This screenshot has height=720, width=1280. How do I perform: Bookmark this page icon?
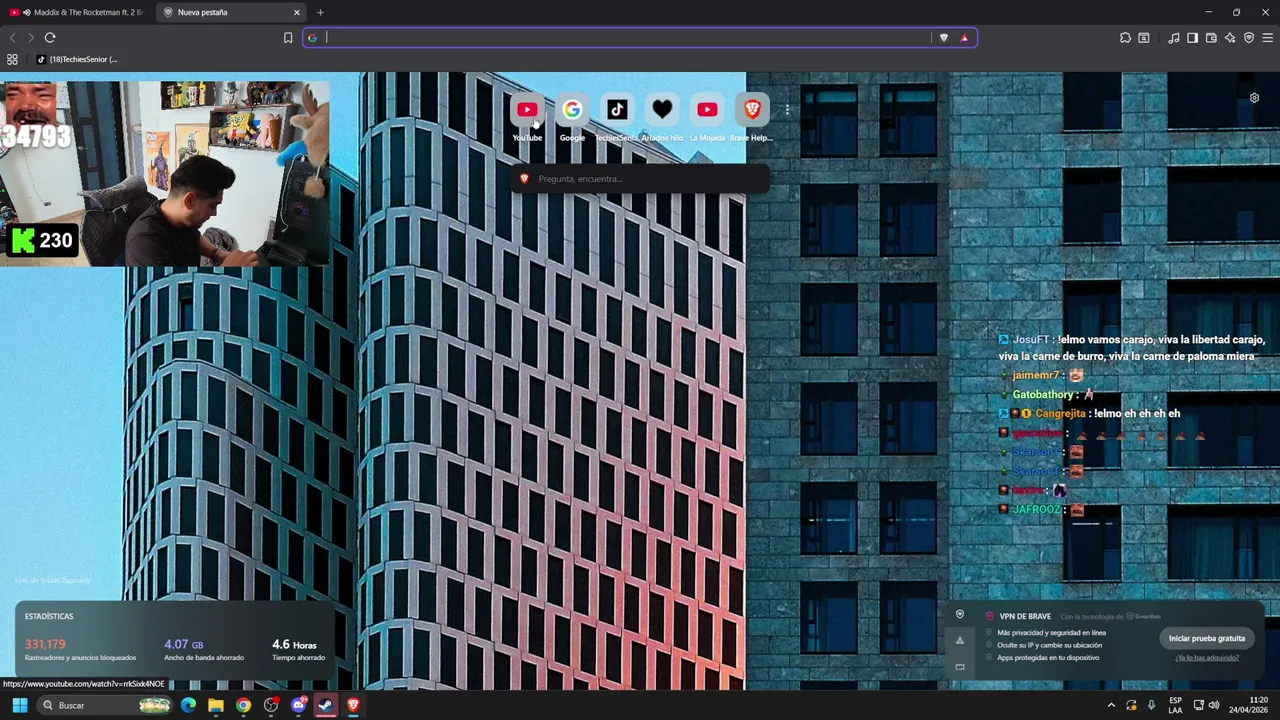288,38
